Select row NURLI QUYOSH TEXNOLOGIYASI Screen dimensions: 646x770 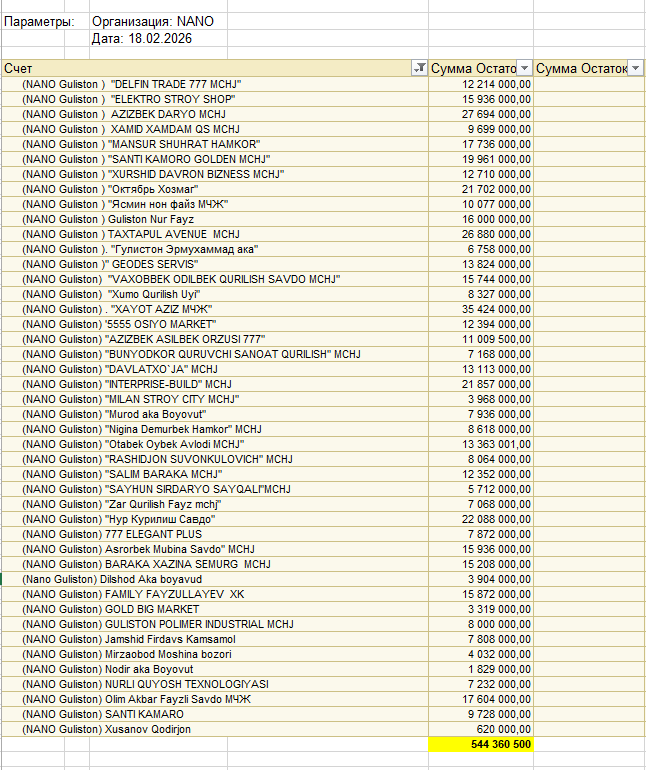pyautogui.click(x=215, y=684)
